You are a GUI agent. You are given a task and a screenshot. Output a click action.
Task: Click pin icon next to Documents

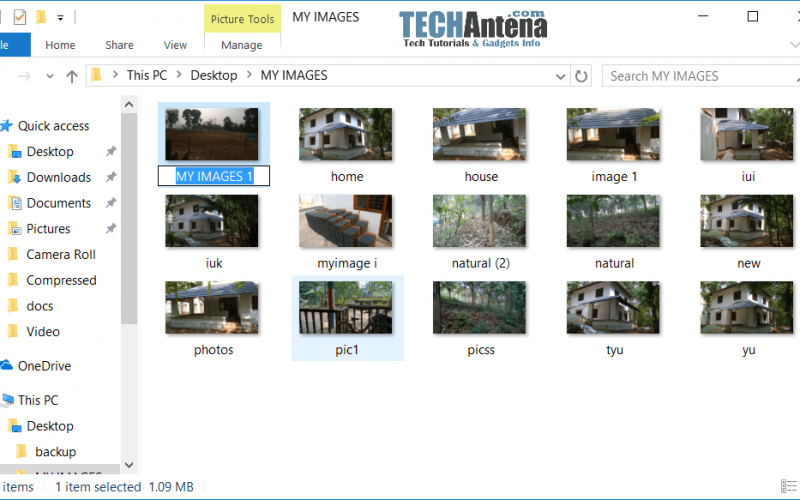click(111, 203)
